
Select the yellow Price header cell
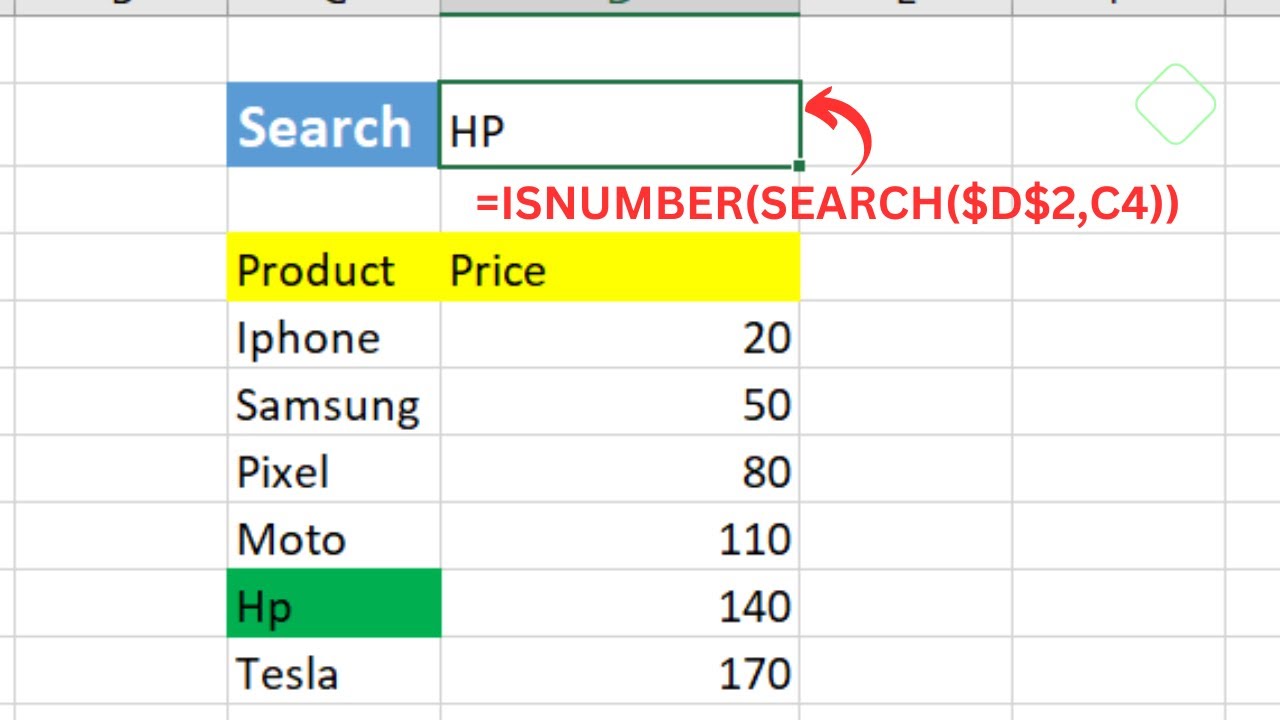(x=619, y=268)
